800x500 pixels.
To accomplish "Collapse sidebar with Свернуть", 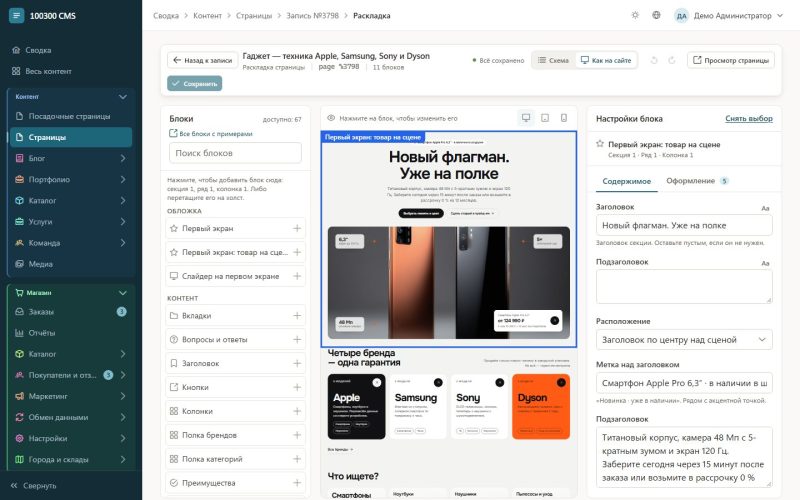I will (34, 486).
